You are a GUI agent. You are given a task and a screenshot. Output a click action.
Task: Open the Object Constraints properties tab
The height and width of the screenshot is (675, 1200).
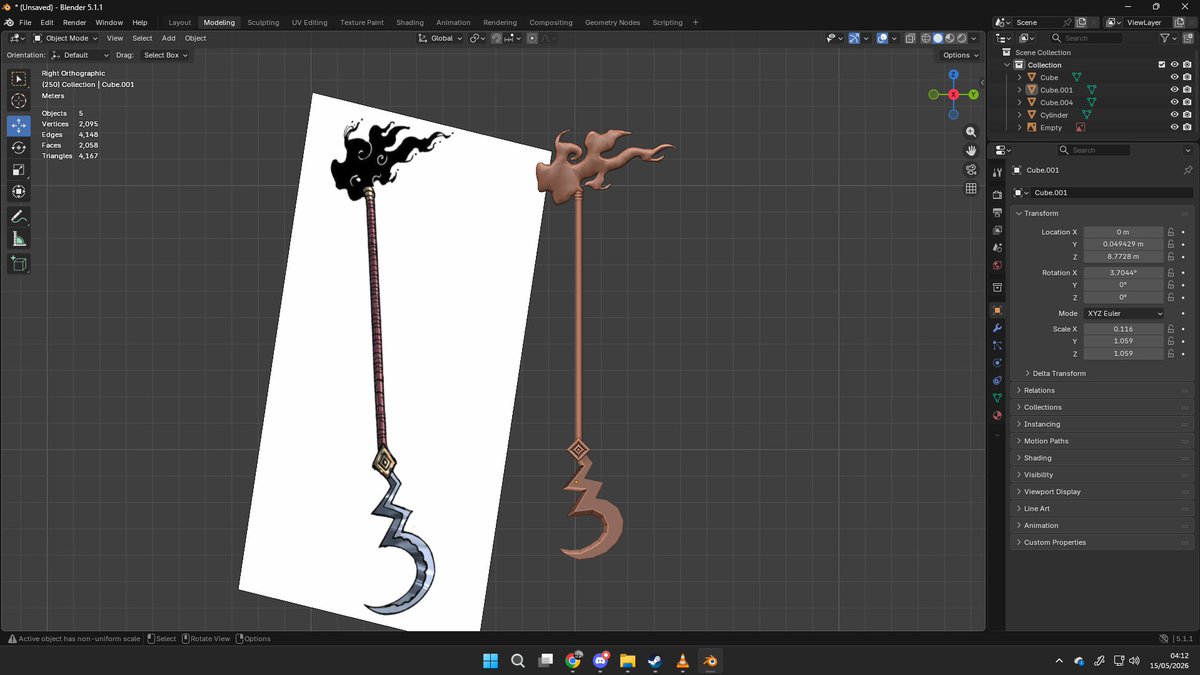997,380
